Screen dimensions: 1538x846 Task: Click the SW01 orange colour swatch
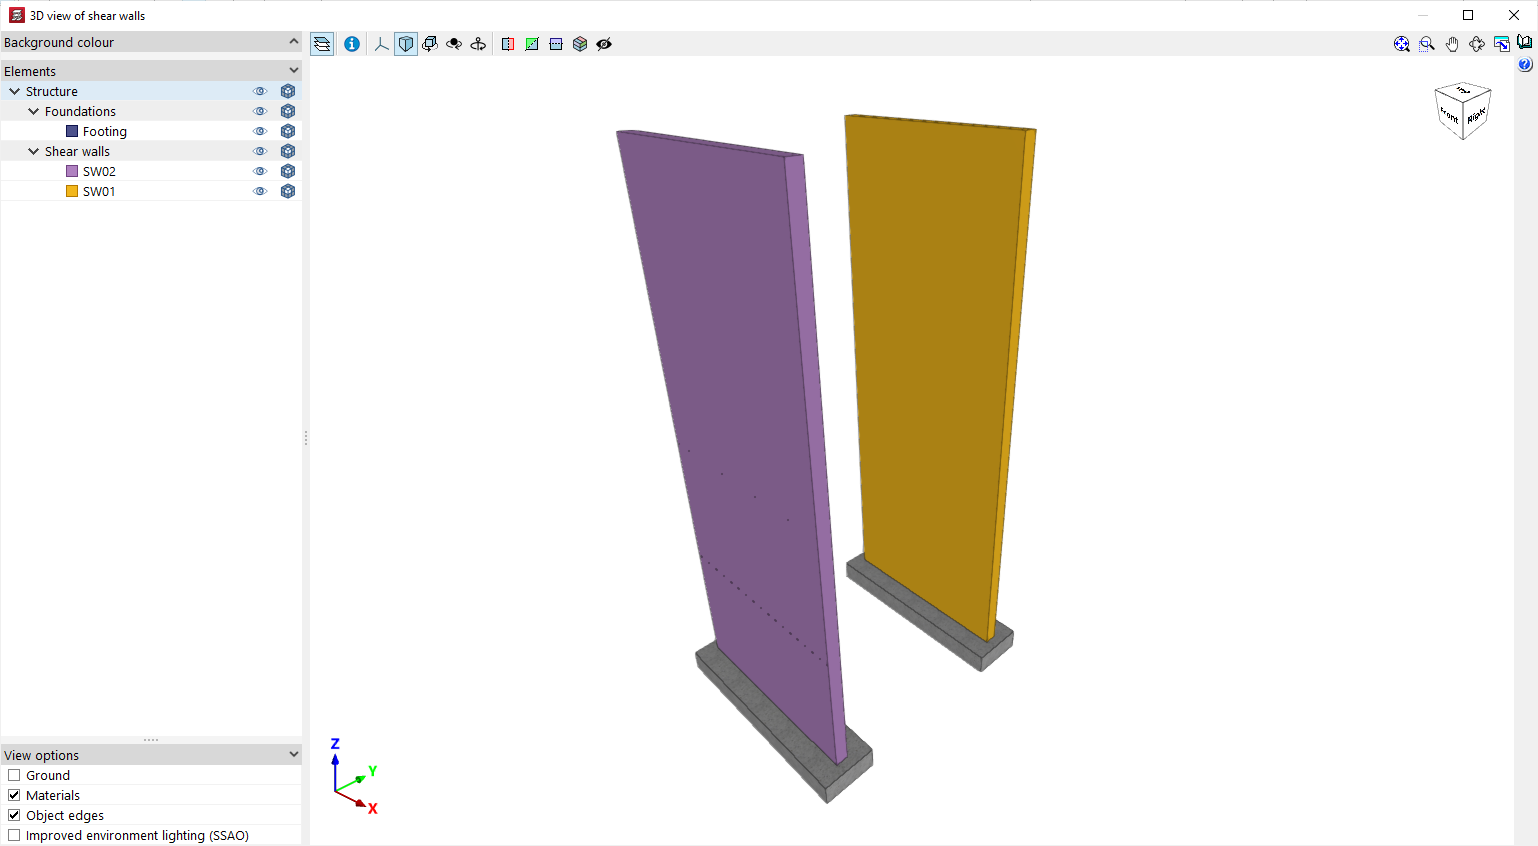pyautogui.click(x=72, y=191)
